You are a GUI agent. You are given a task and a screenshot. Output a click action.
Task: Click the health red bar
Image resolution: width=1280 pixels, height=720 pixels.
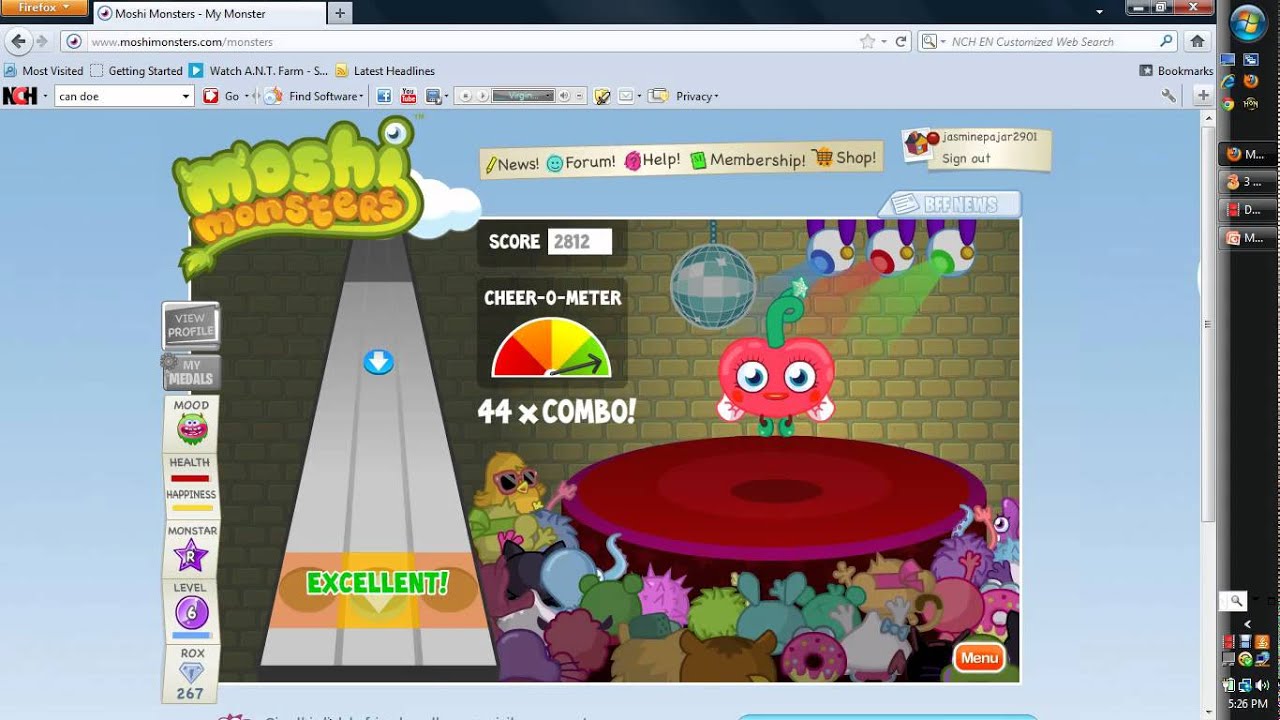190,478
